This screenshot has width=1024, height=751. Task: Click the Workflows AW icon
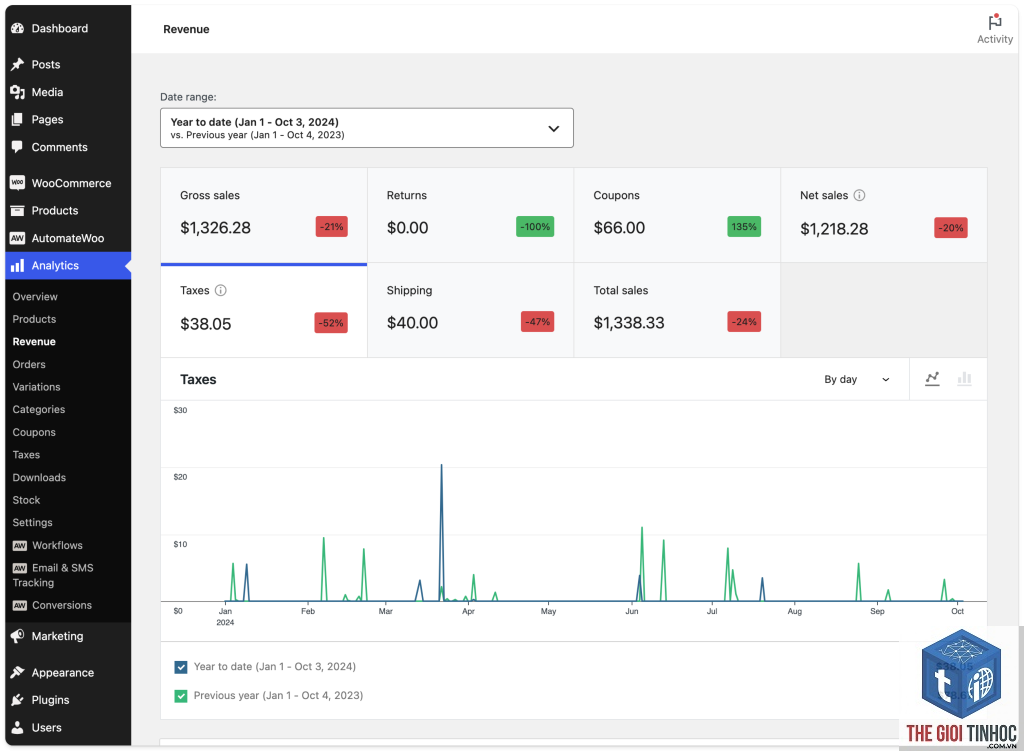click(x=20, y=545)
